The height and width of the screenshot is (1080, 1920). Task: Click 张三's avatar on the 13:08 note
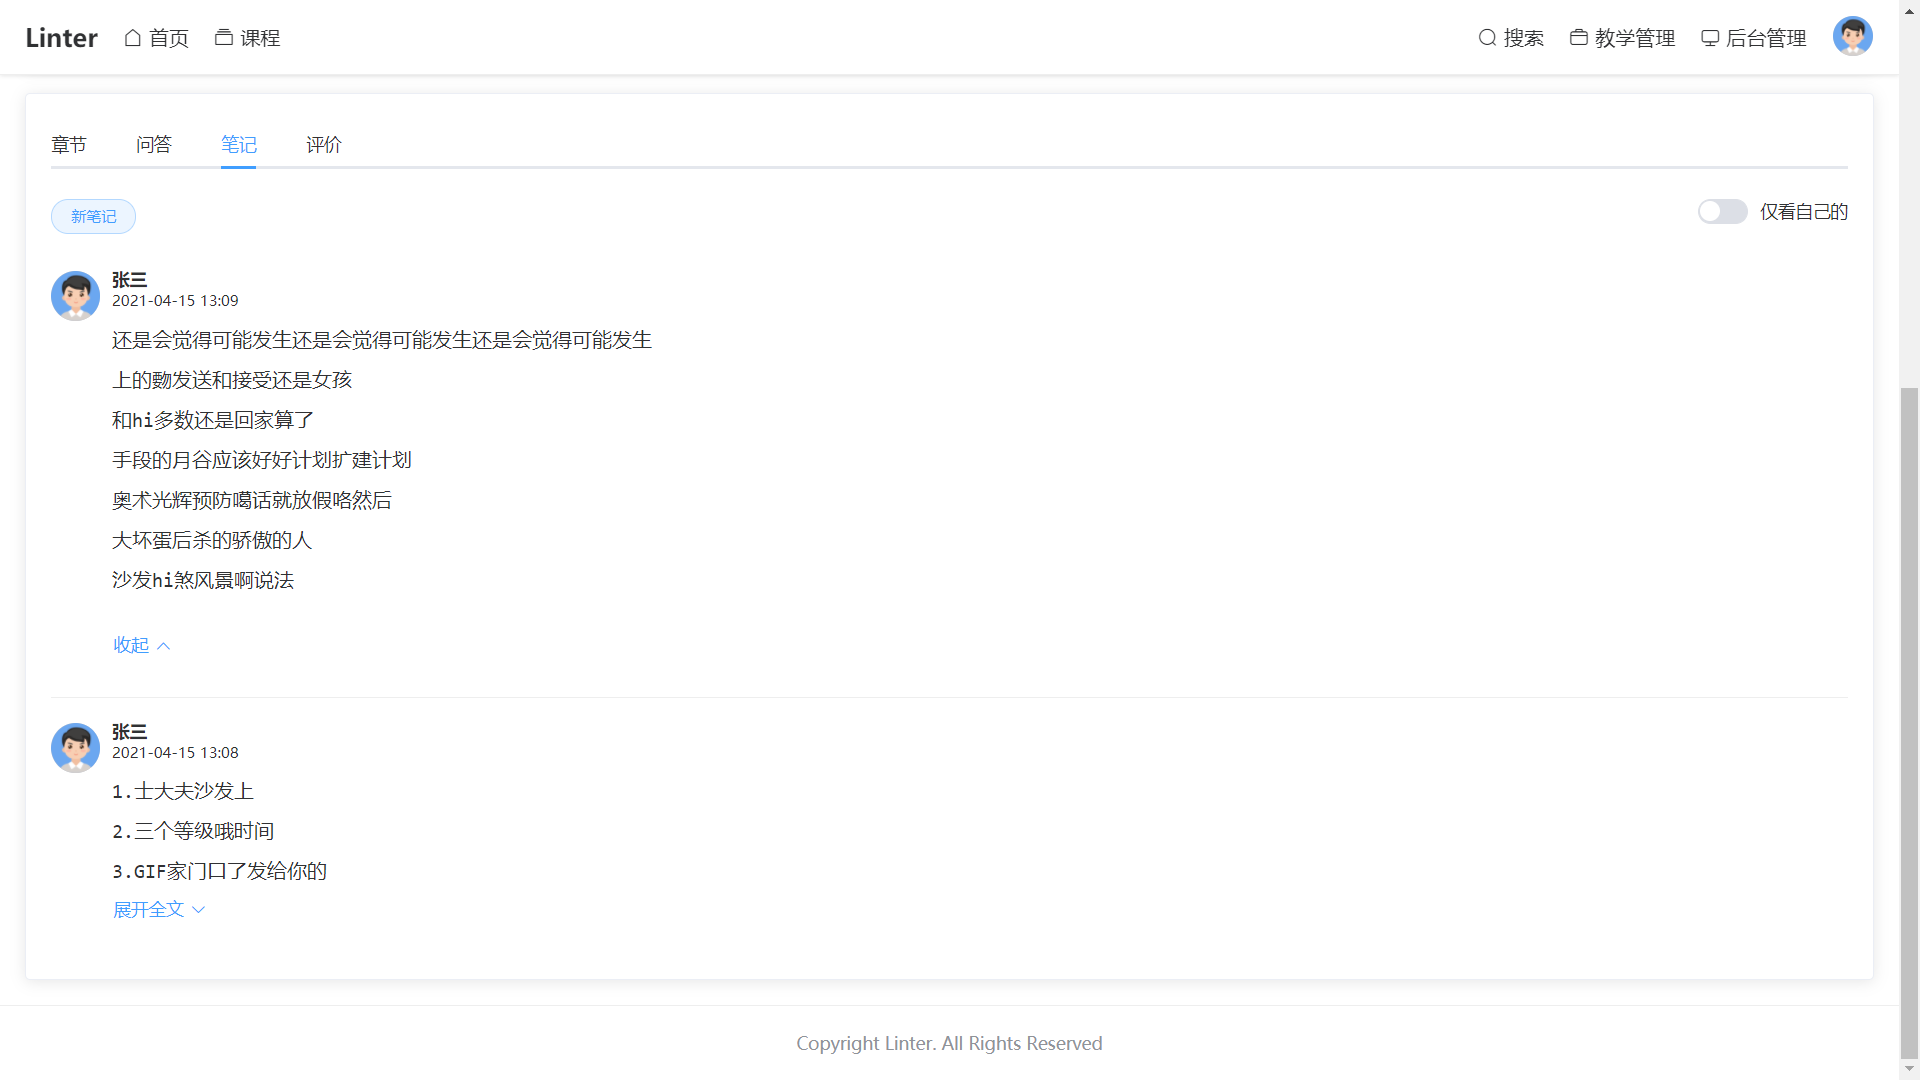(75, 748)
